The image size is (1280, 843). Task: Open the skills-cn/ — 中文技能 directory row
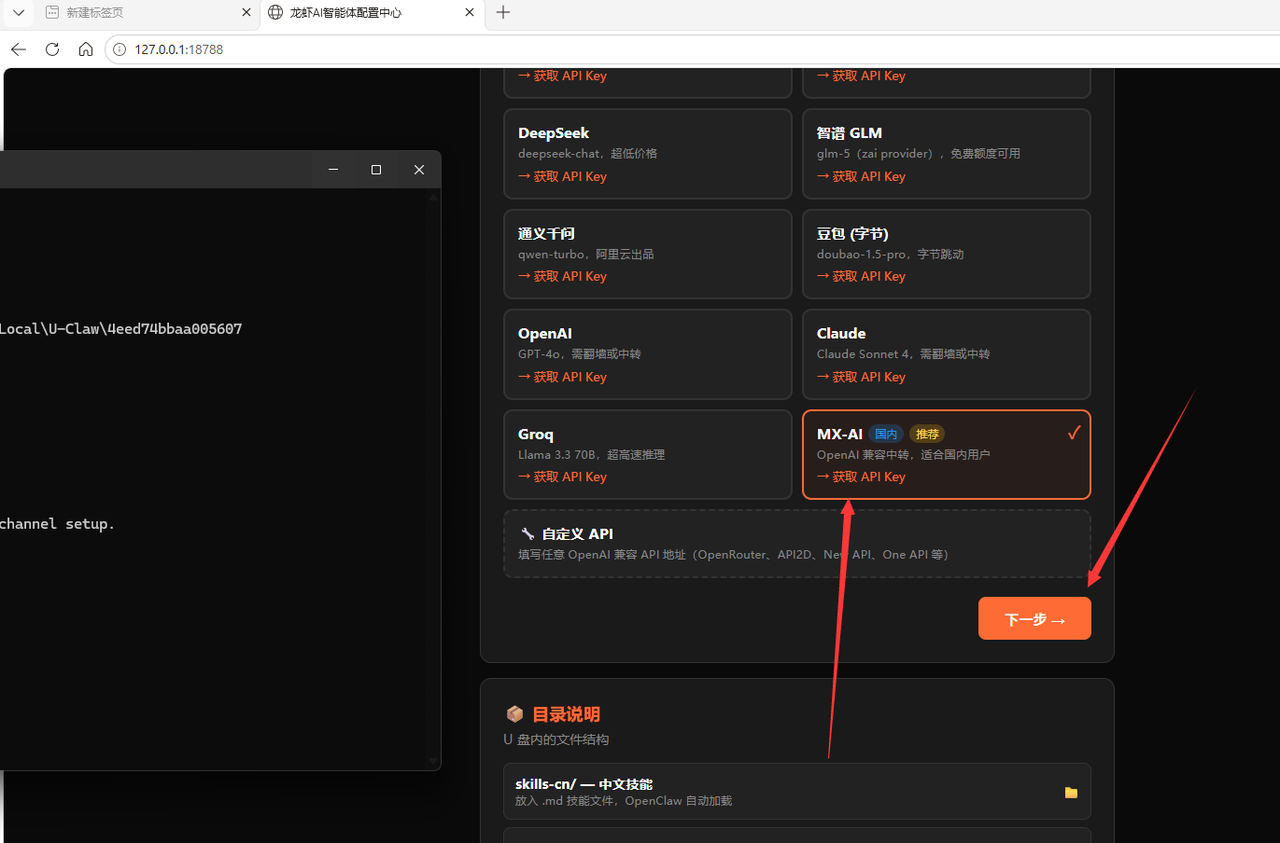[x=797, y=792]
